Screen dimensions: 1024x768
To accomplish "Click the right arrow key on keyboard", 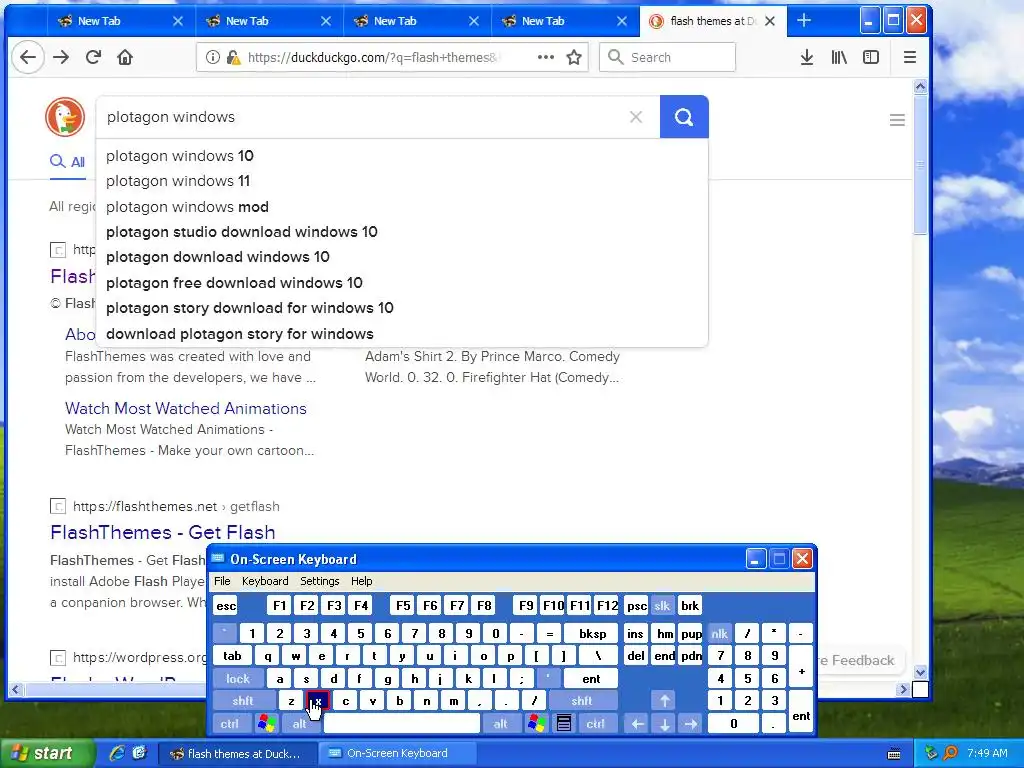I will tap(691, 724).
